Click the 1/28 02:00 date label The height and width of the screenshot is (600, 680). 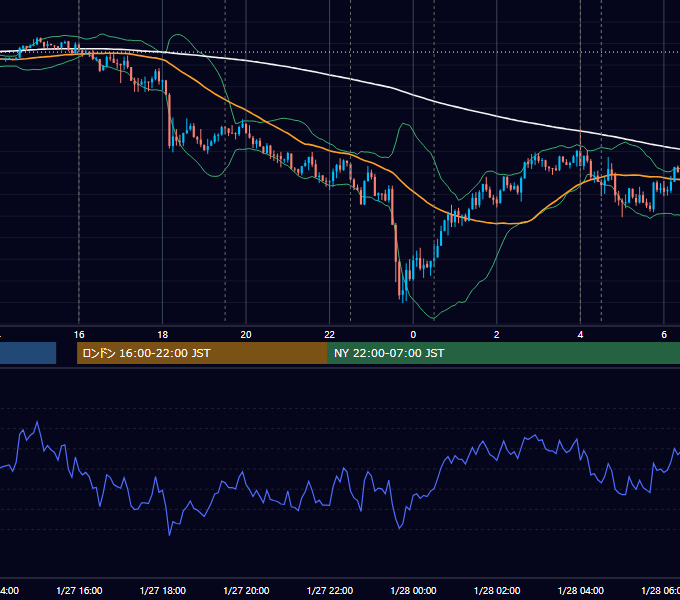tap(497, 591)
